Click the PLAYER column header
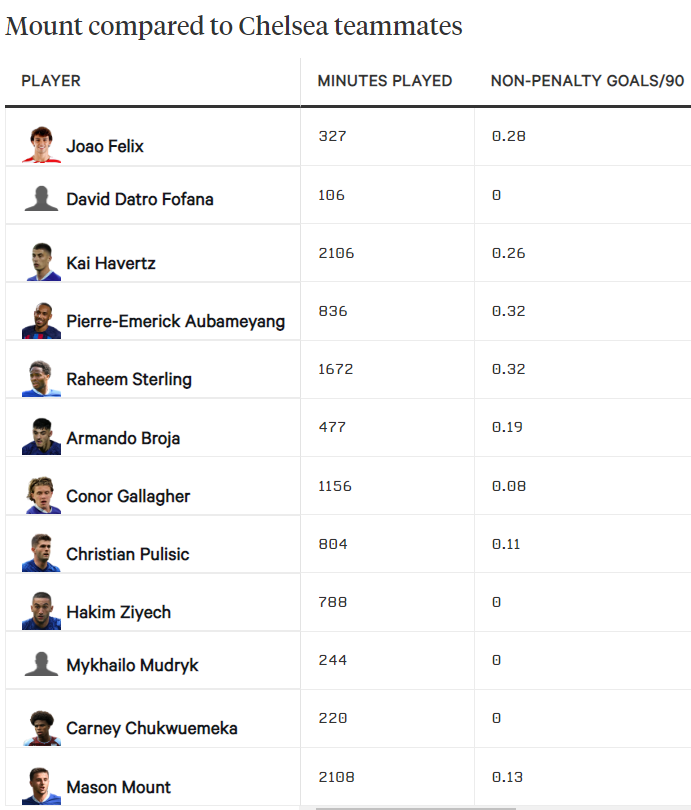 click(x=51, y=81)
